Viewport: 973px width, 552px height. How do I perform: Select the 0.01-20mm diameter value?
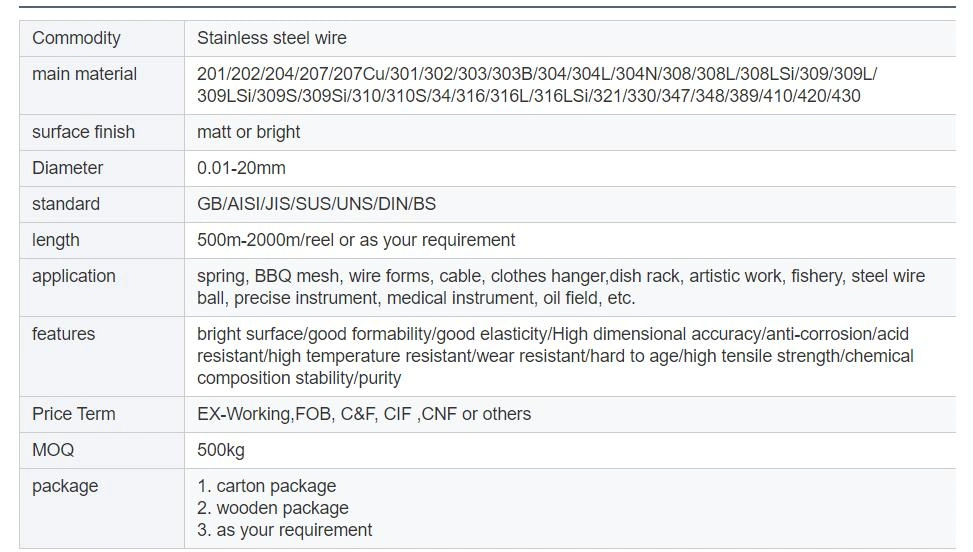[241, 168]
